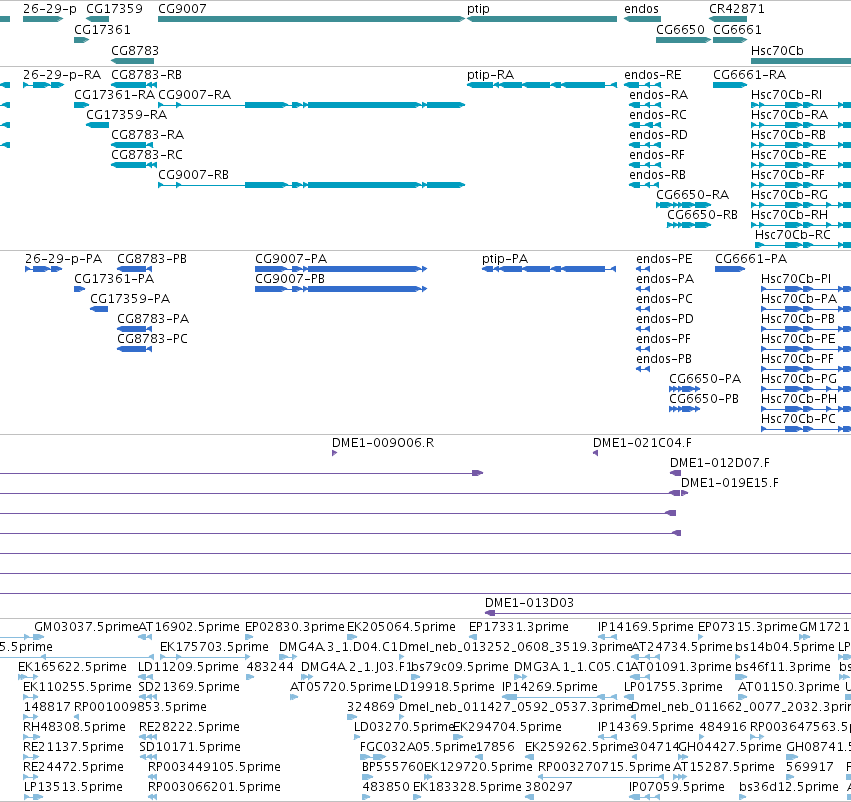Select EST LP13513.5prime

pos(73,787)
